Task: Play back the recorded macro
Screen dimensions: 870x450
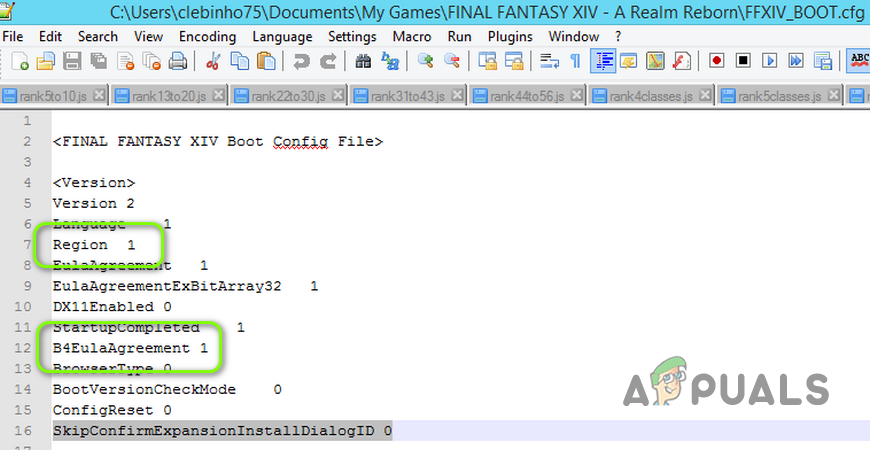Action: pyautogui.click(x=770, y=60)
